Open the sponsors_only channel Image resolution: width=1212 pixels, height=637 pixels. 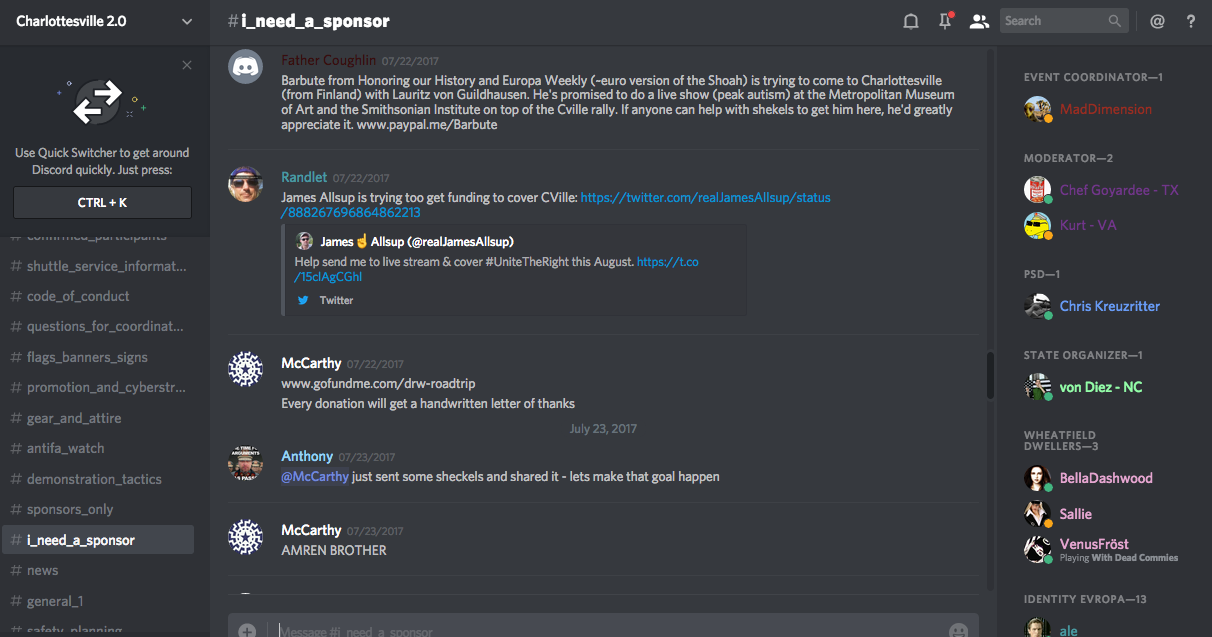(70, 509)
